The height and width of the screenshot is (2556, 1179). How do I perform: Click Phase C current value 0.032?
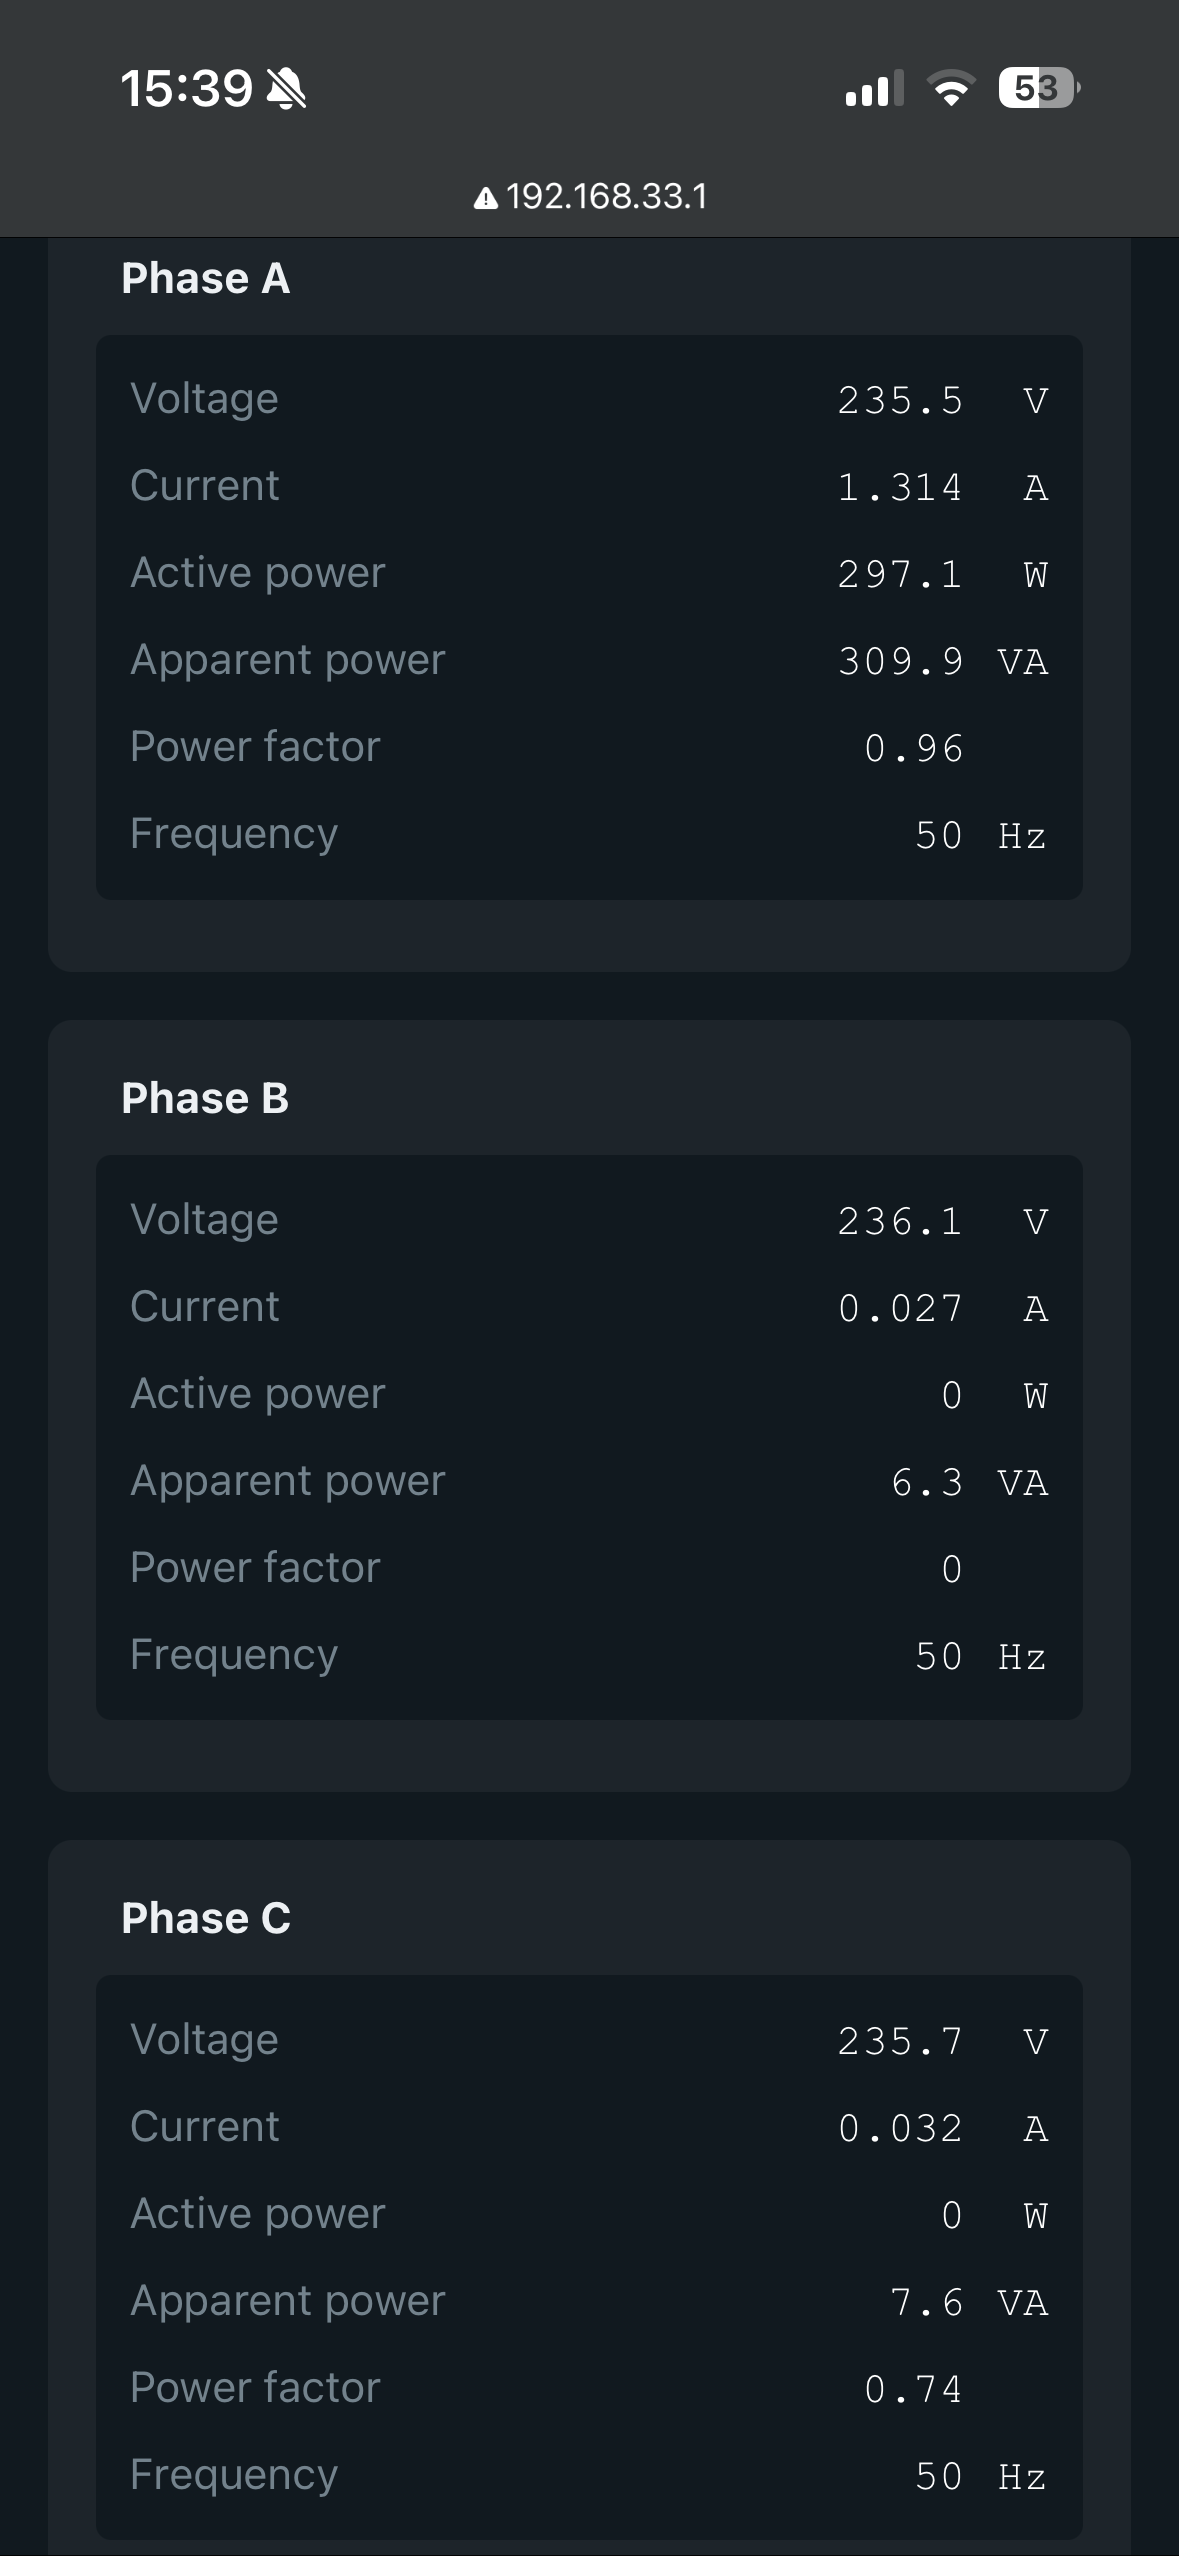pos(900,2129)
